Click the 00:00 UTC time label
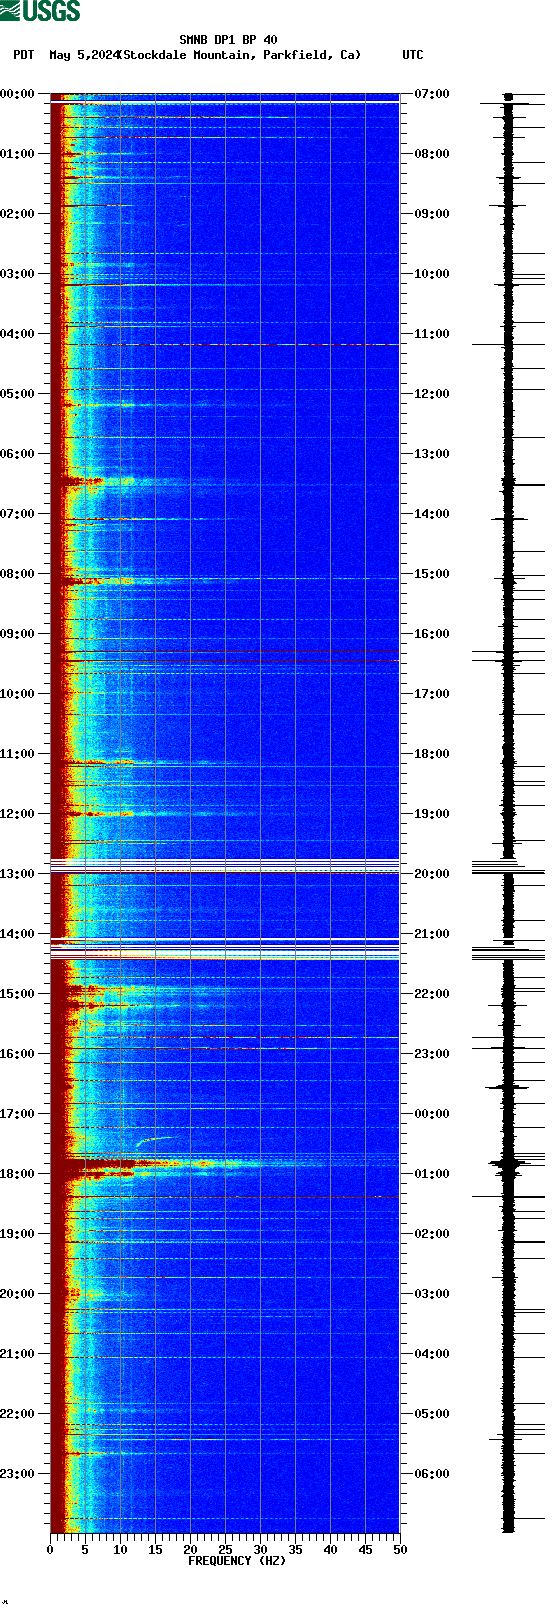 pyautogui.click(x=432, y=1114)
